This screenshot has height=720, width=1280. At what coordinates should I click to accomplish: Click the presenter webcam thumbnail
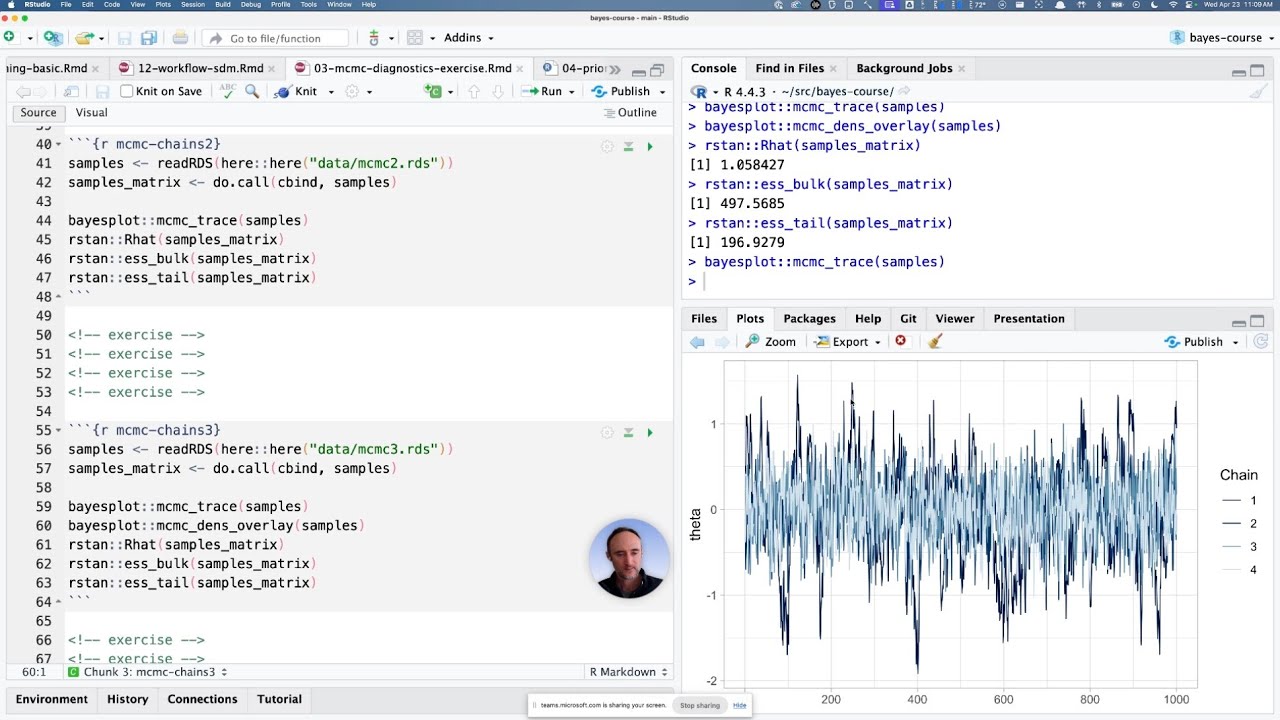(629, 559)
